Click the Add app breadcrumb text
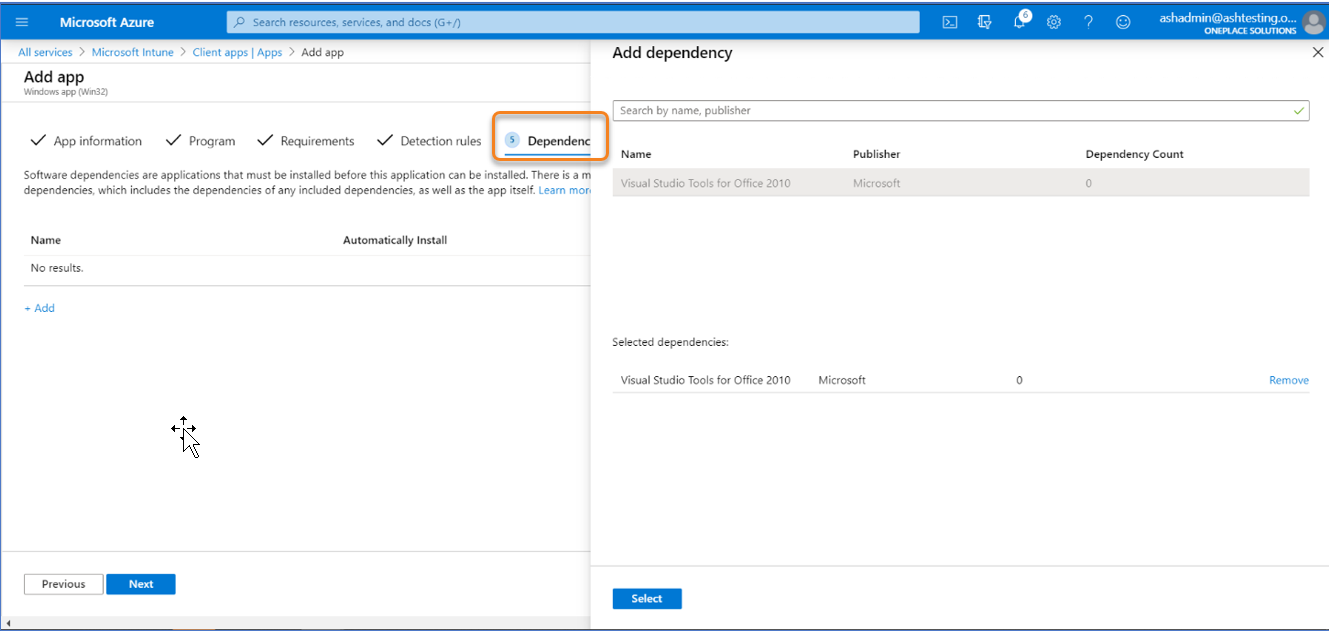This screenshot has width=1329, height=631. point(322,52)
